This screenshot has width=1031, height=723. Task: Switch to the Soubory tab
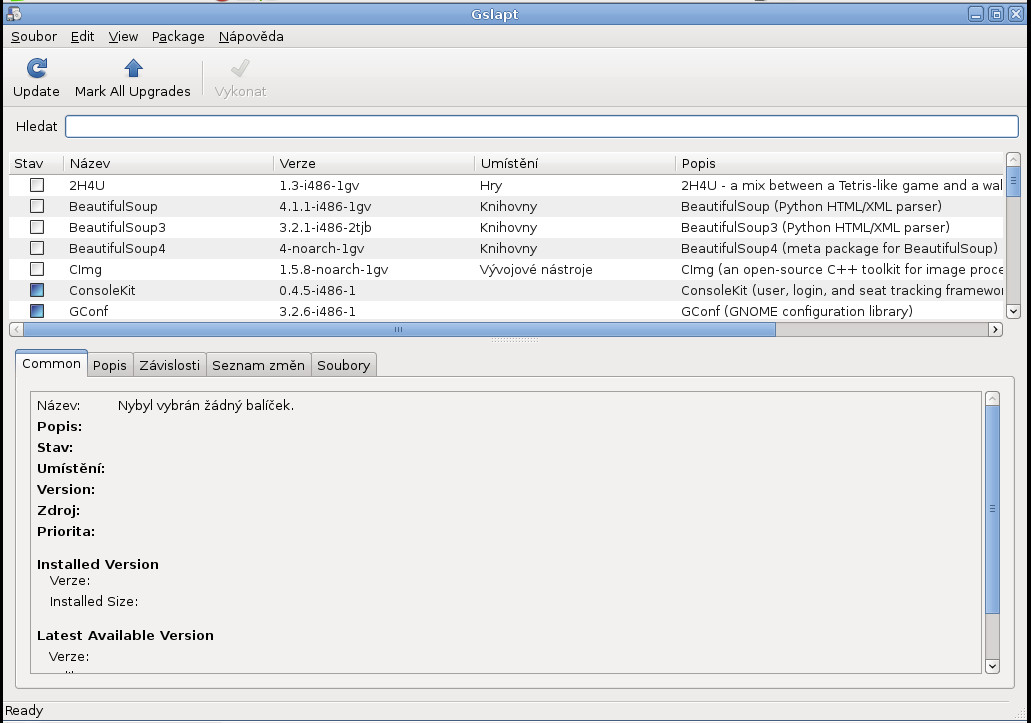pos(343,365)
